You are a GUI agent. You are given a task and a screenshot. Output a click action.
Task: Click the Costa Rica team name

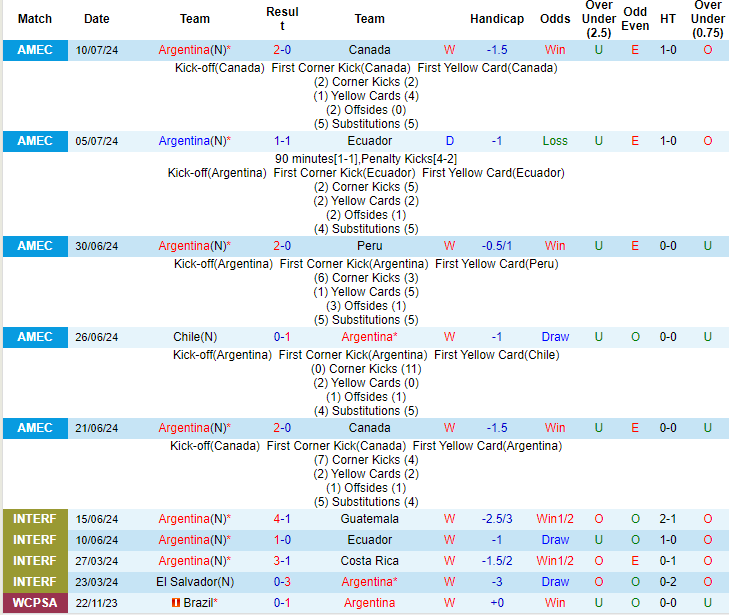coord(369,561)
